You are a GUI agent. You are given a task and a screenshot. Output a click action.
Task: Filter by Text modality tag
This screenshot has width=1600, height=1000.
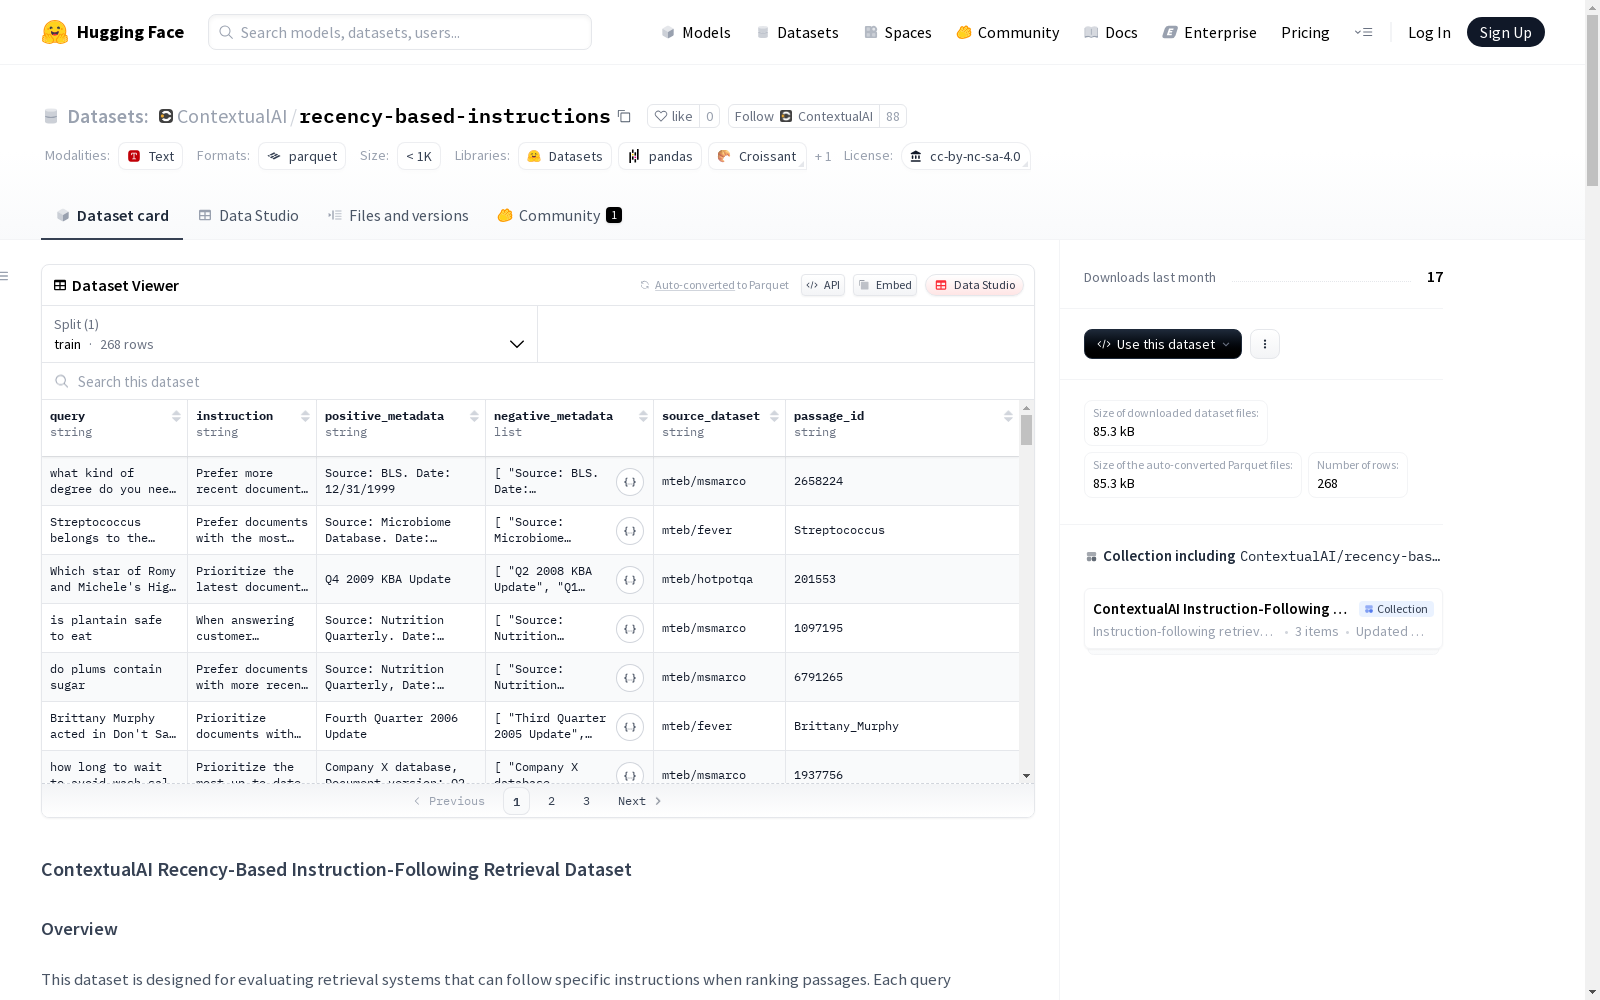[x=151, y=156]
